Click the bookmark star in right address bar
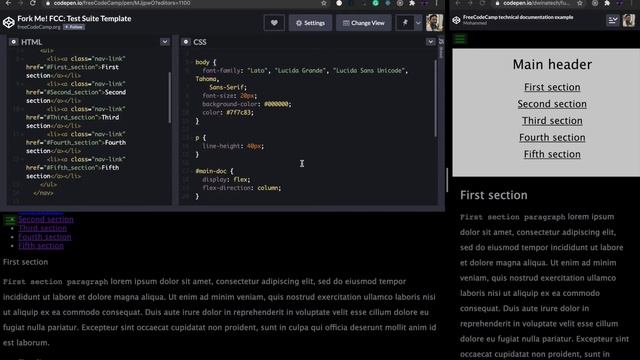640x360 pixels. [580, 3]
